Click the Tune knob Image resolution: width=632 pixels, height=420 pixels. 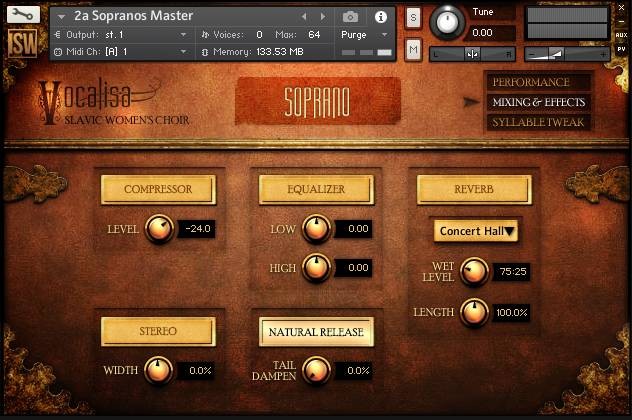pos(447,23)
